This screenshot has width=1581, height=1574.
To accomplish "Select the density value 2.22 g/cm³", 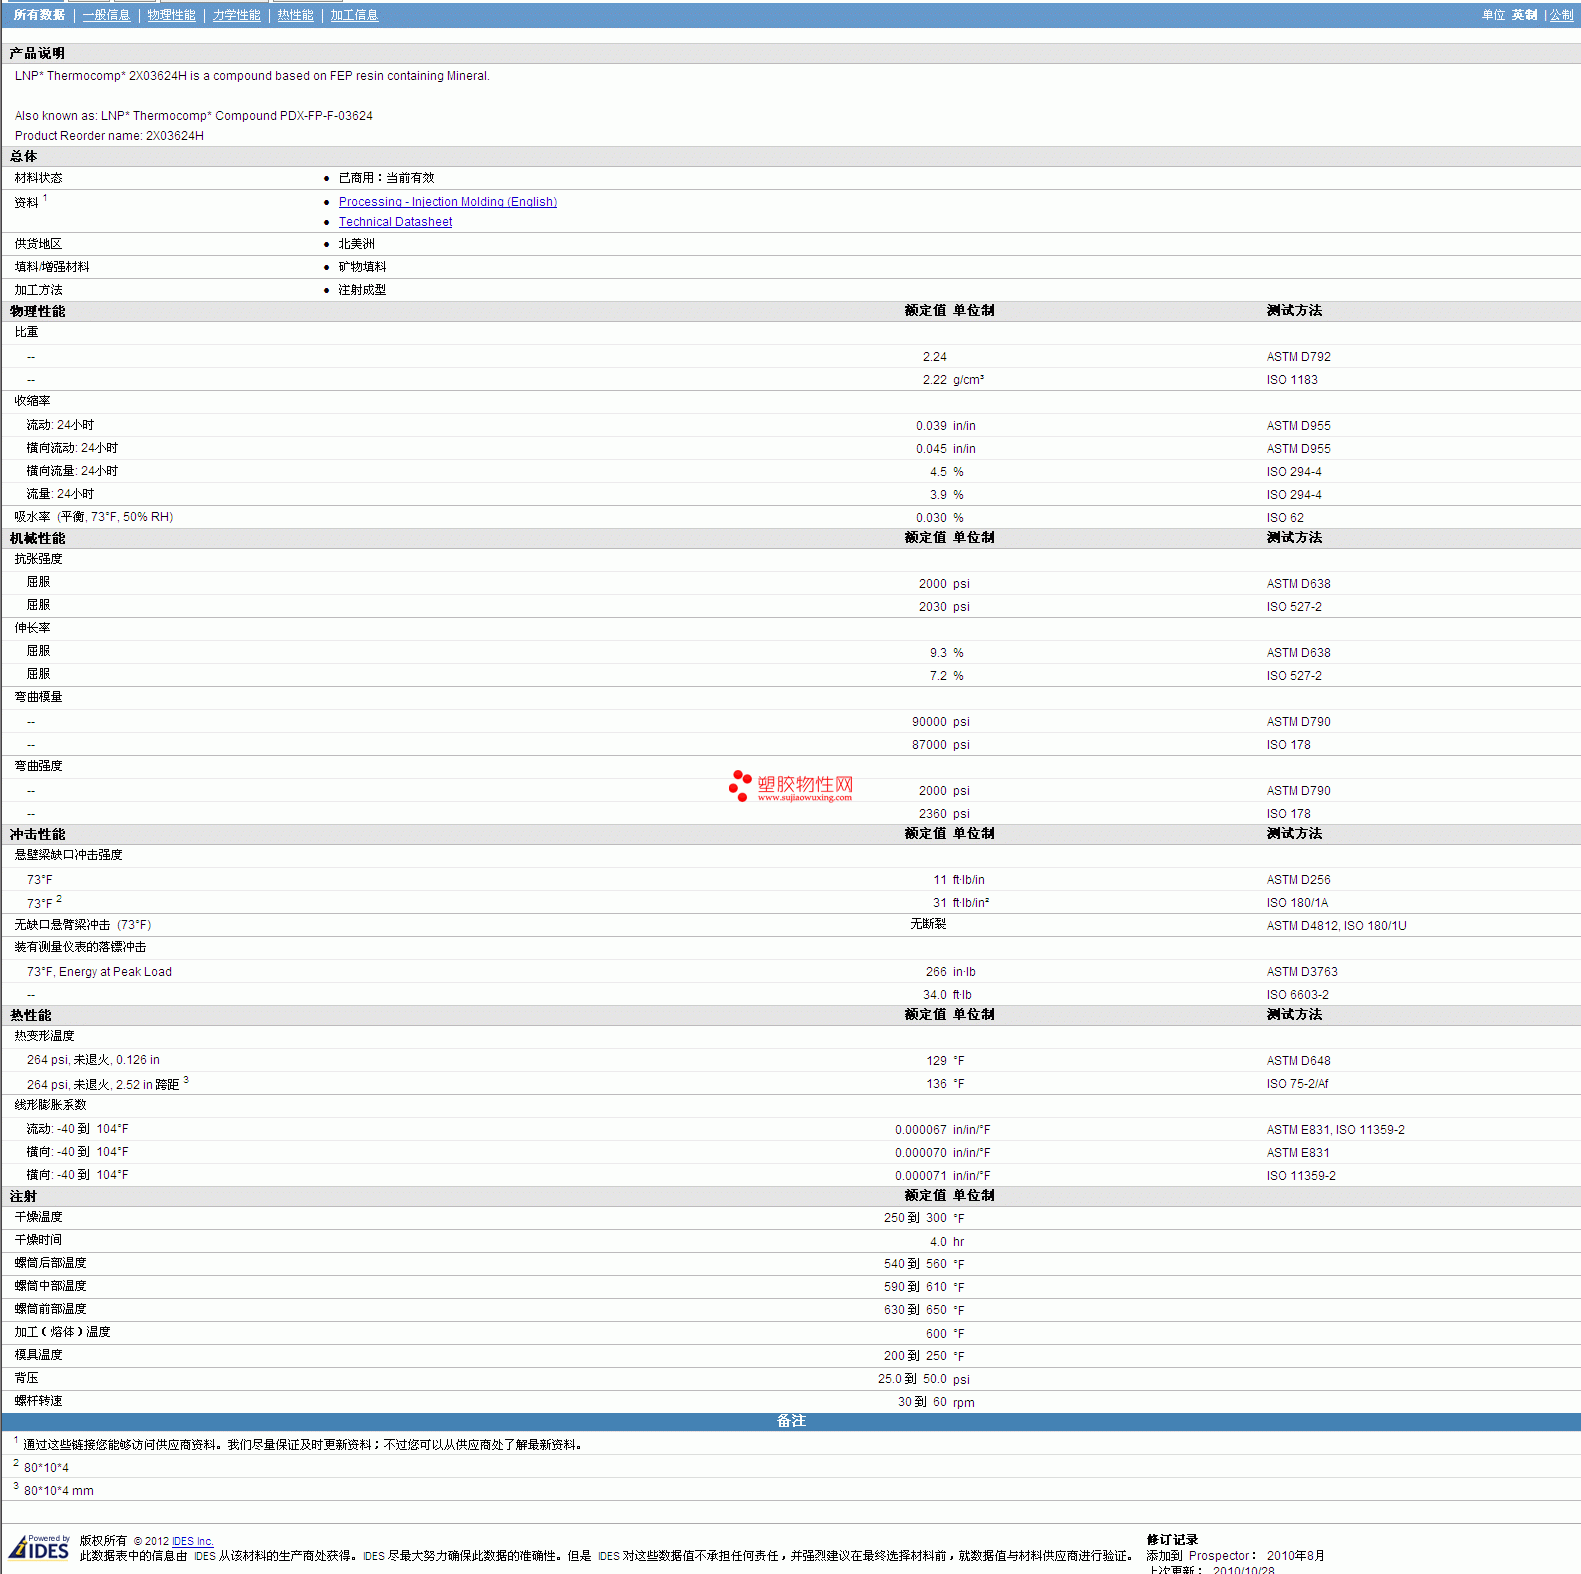I will (953, 380).
